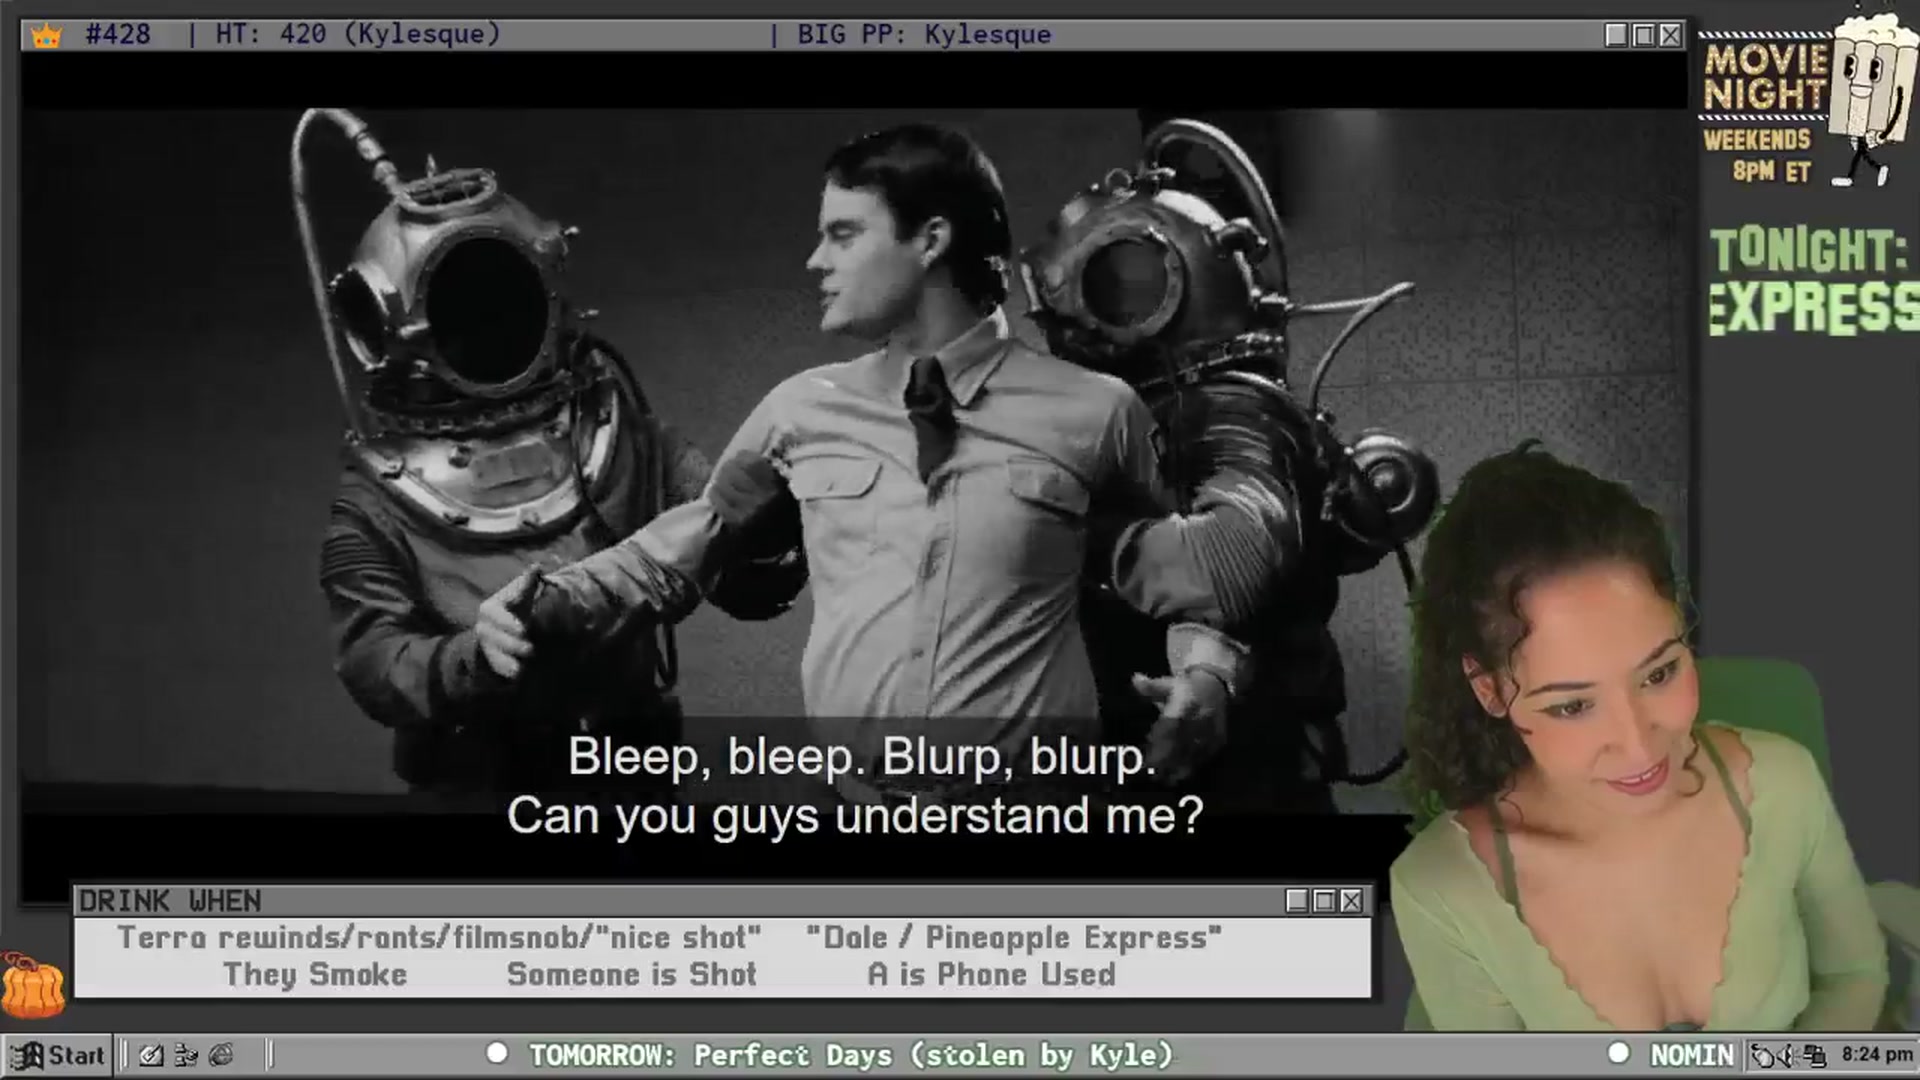Click the 'They Smoke' rule
The image size is (1920, 1080).
[x=315, y=975]
